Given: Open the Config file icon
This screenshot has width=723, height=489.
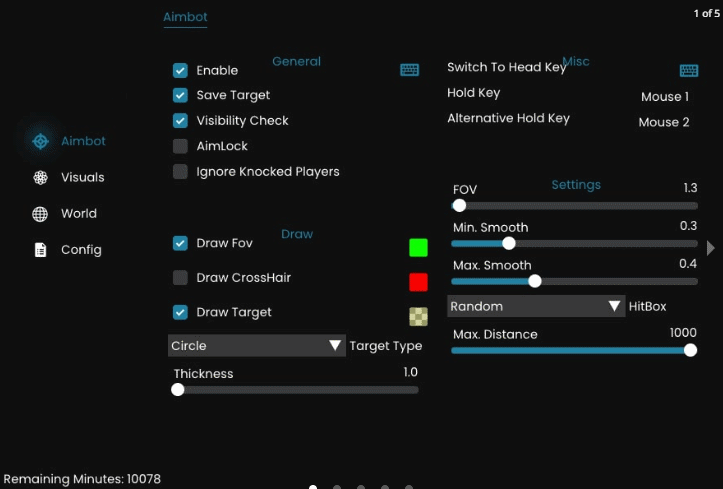Looking at the screenshot, I should pyautogui.click(x=40, y=250).
